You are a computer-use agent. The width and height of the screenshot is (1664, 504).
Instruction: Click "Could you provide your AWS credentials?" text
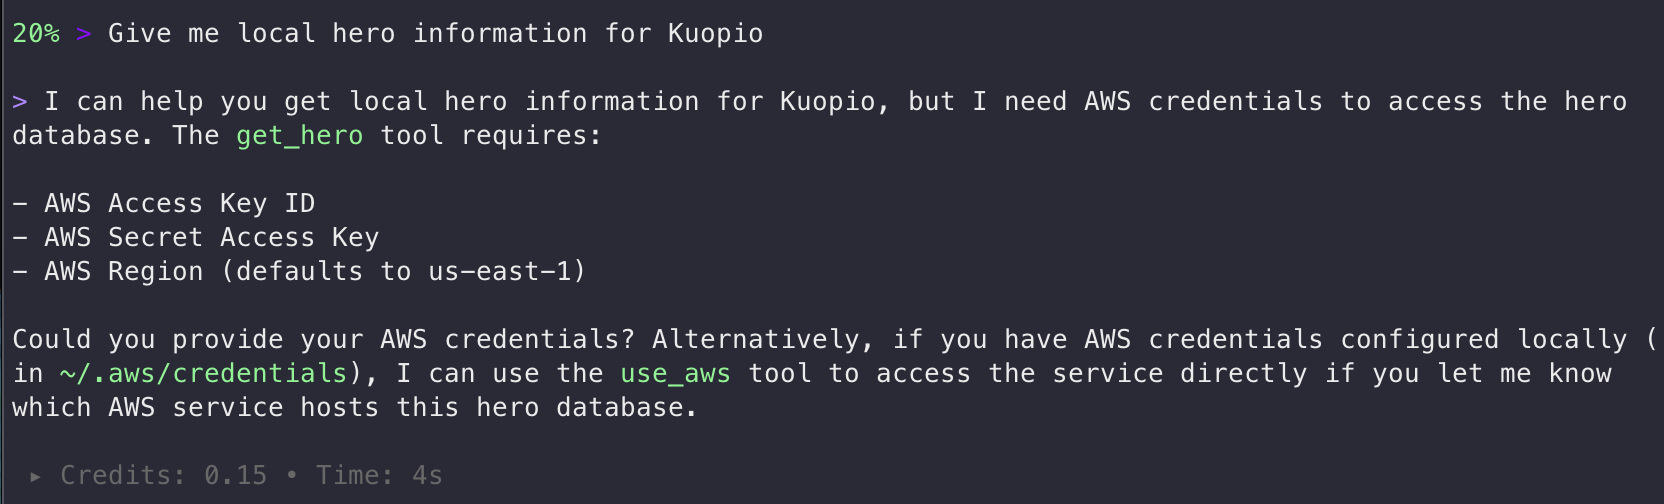323,340
